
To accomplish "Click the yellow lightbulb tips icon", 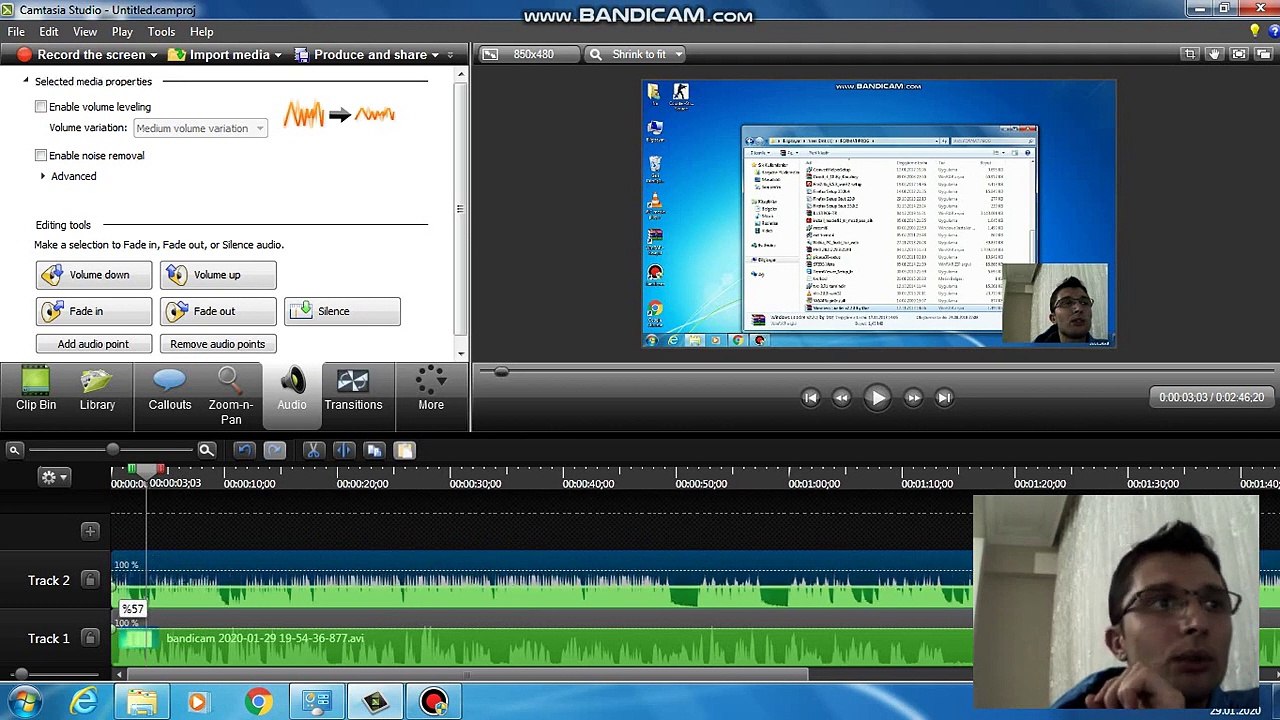I will (x=1255, y=32).
